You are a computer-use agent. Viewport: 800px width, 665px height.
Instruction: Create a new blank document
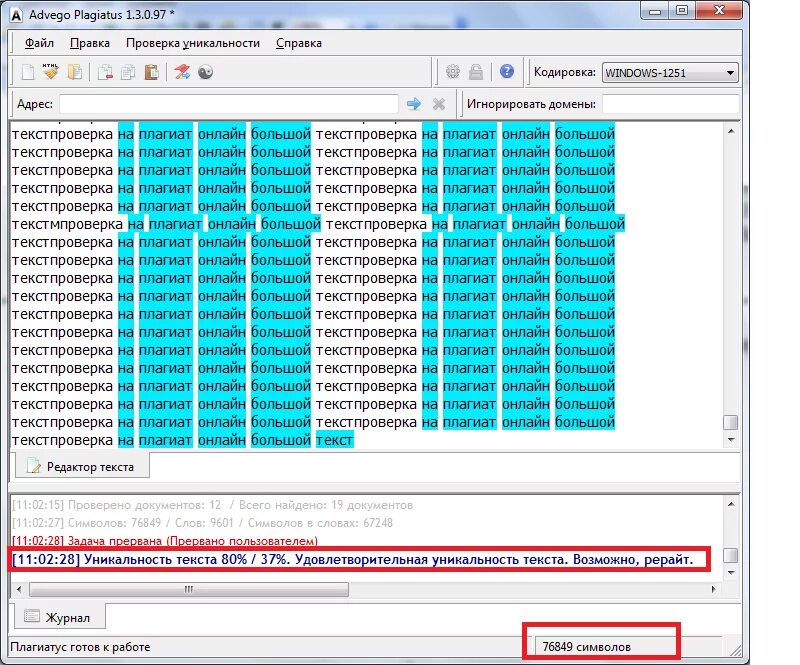[28, 72]
